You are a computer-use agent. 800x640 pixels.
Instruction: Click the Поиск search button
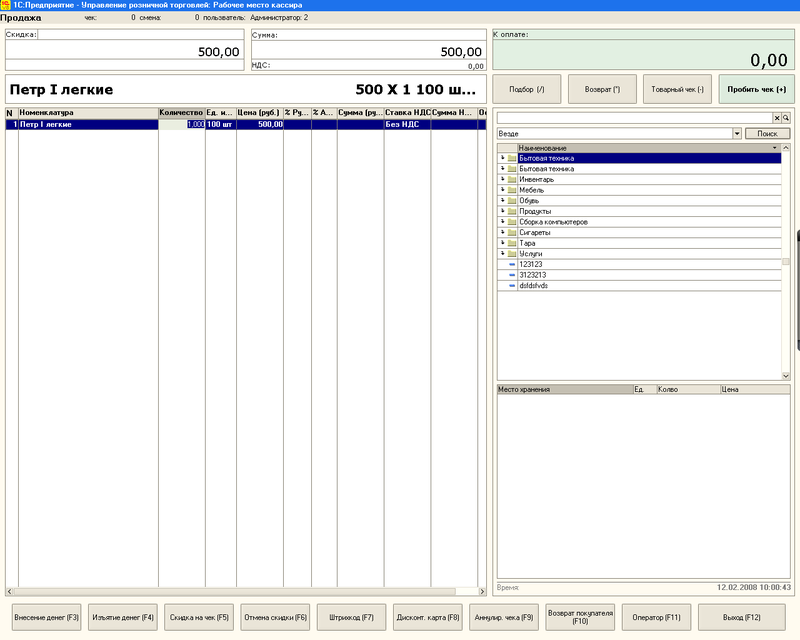(x=767, y=134)
